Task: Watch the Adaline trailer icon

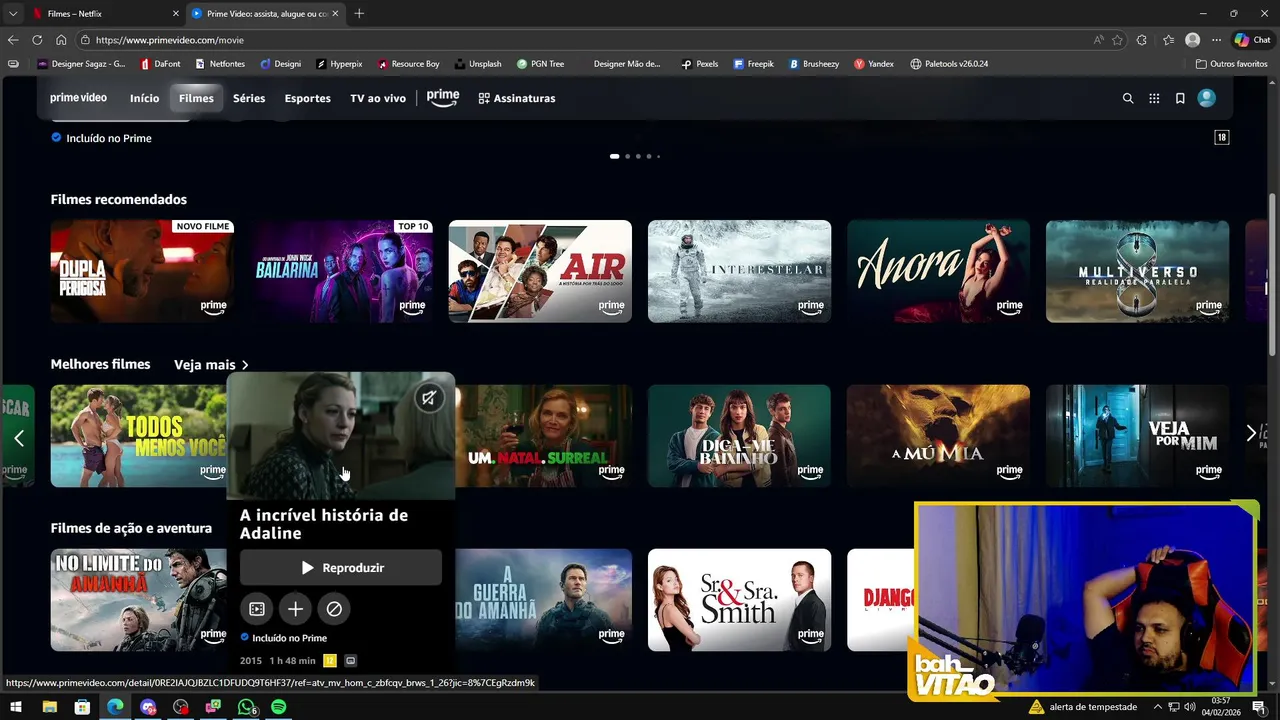Action: 257,608
